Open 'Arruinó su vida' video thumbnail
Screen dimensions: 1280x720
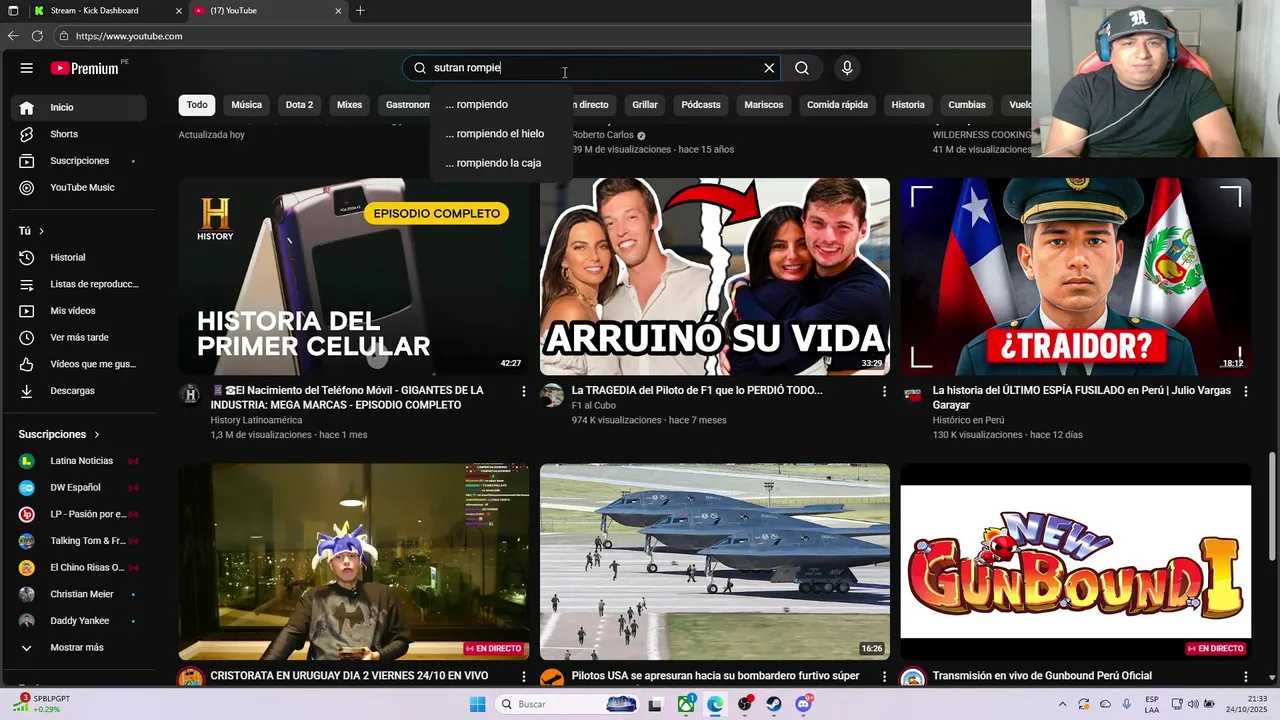coord(715,277)
